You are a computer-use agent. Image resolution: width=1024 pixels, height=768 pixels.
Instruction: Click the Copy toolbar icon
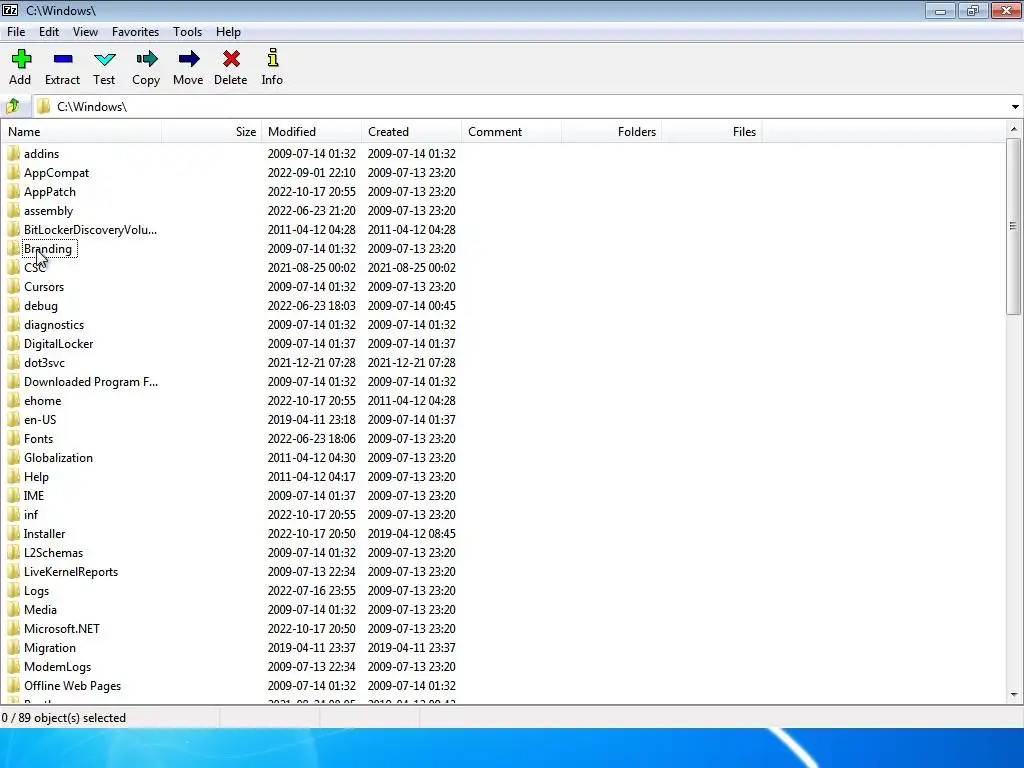click(146, 59)
